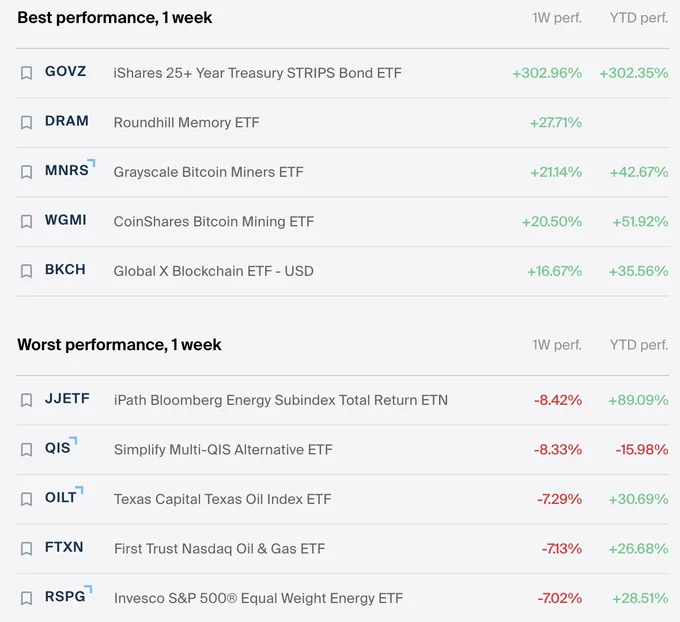Toggle the JJETF bookmark flag
Viewport: 680px width, 622px height.
(26, 400)
